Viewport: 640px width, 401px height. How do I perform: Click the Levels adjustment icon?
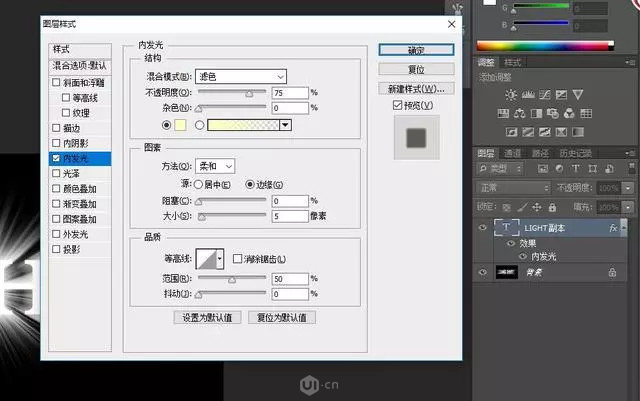click(530, 95)
